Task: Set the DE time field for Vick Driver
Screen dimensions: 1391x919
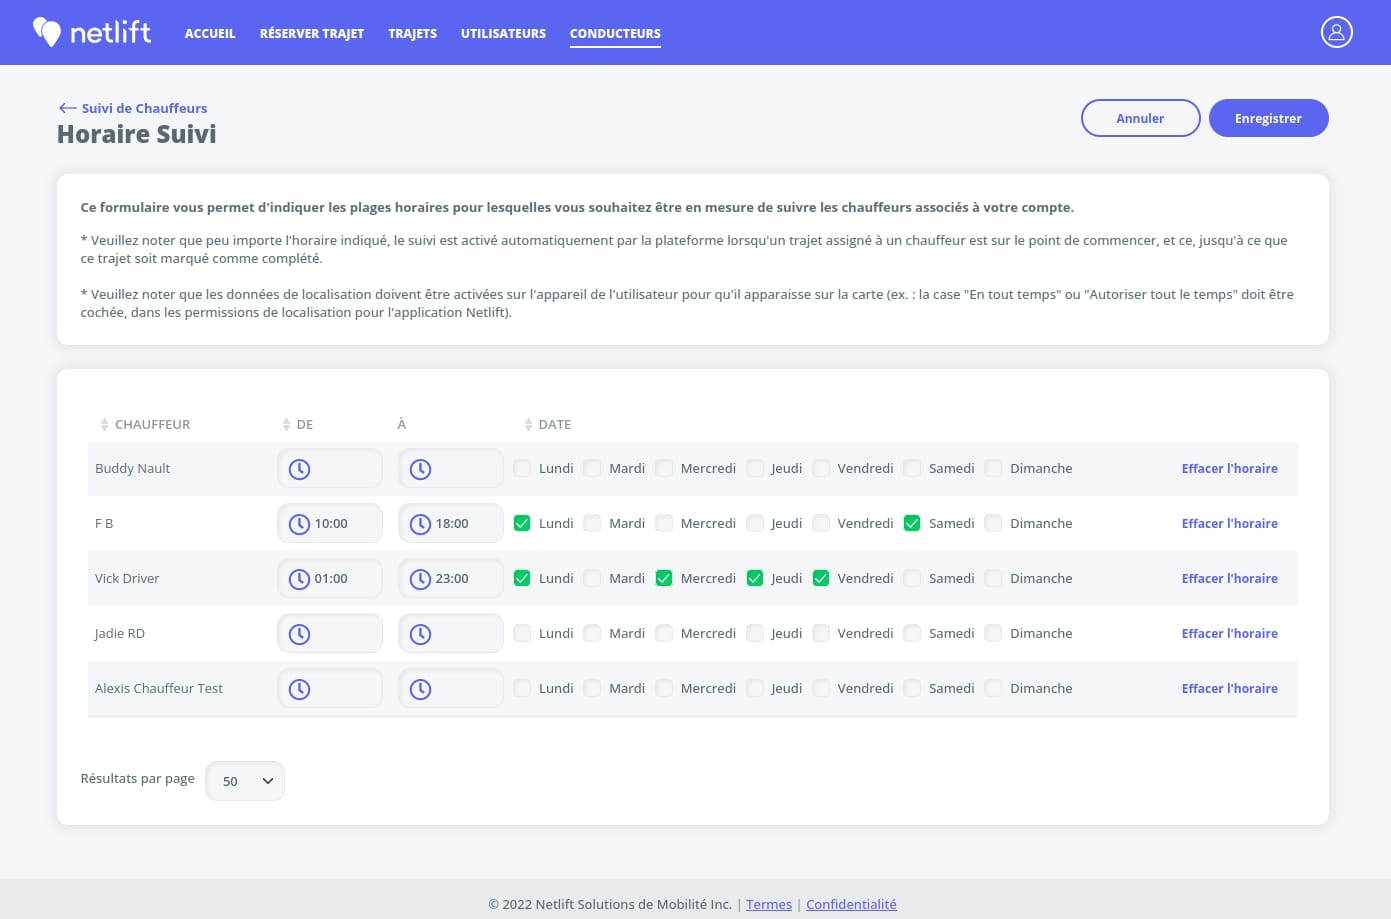Action: coord(330,579)
